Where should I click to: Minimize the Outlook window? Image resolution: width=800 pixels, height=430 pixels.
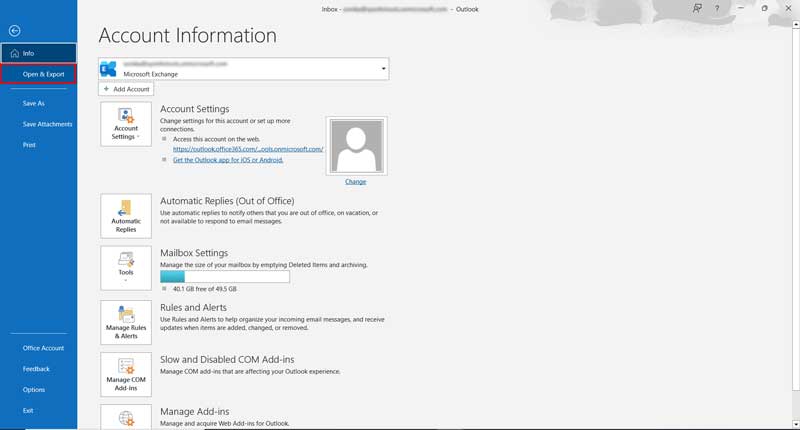pos(741,9)
